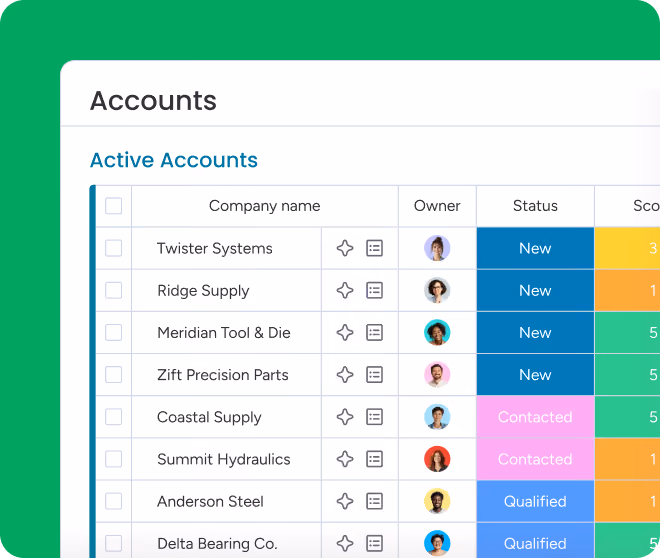Open the updates list icon for Twister Systems

[374, 248]
